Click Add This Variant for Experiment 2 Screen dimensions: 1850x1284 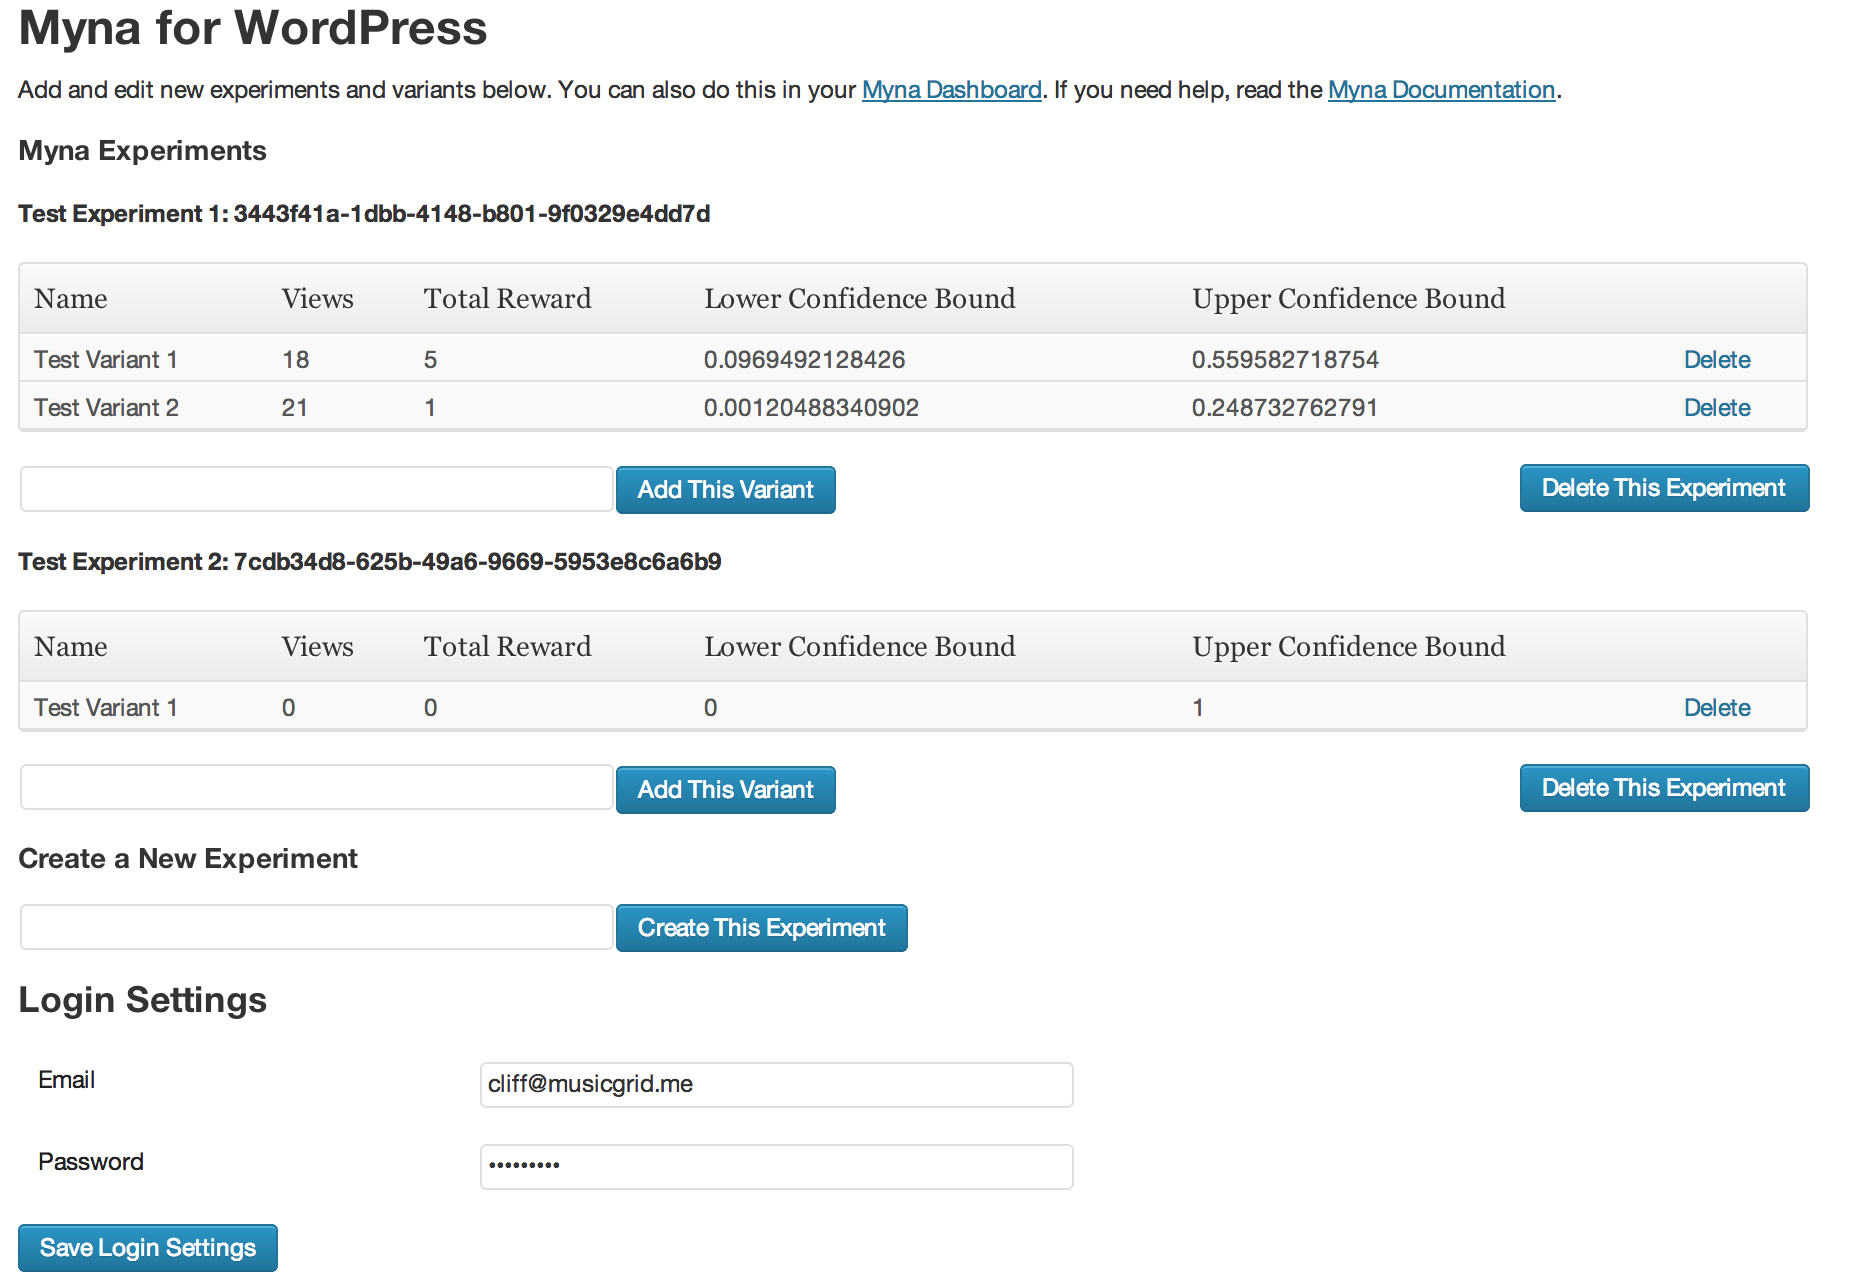pyautogui.click(x=726, y=790)
